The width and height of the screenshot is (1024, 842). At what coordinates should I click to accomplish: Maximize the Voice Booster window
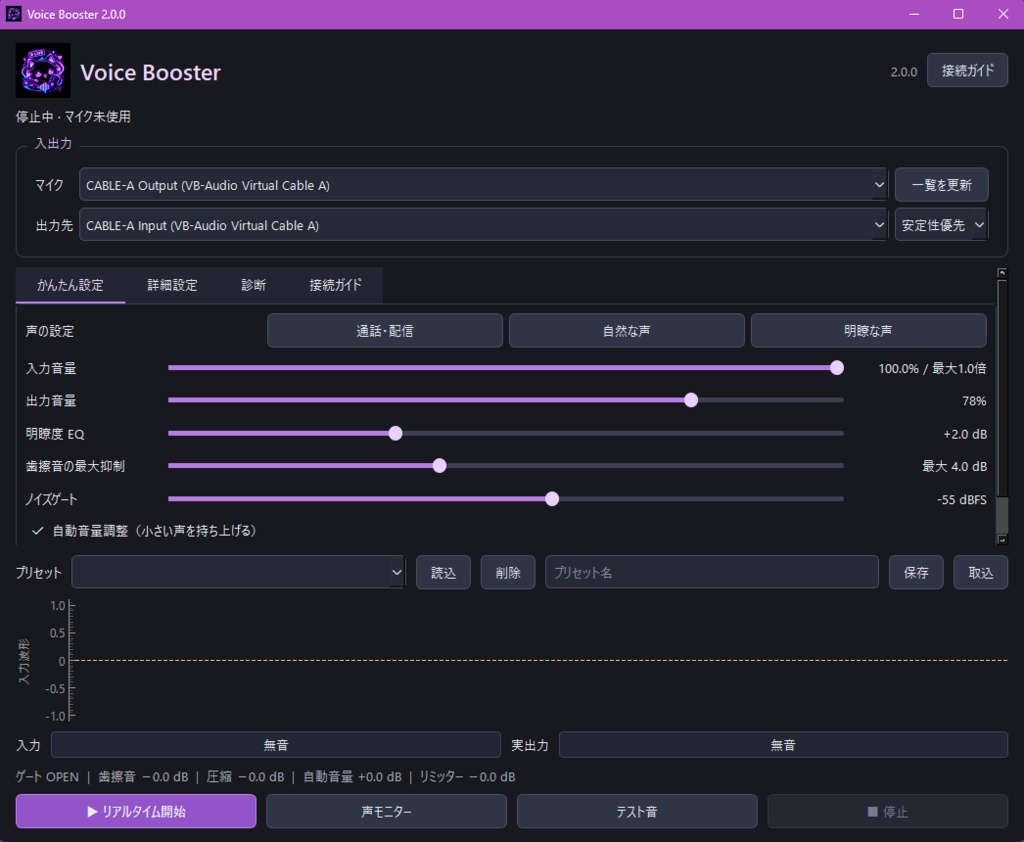pyautogui.click(x=958, y=14)
